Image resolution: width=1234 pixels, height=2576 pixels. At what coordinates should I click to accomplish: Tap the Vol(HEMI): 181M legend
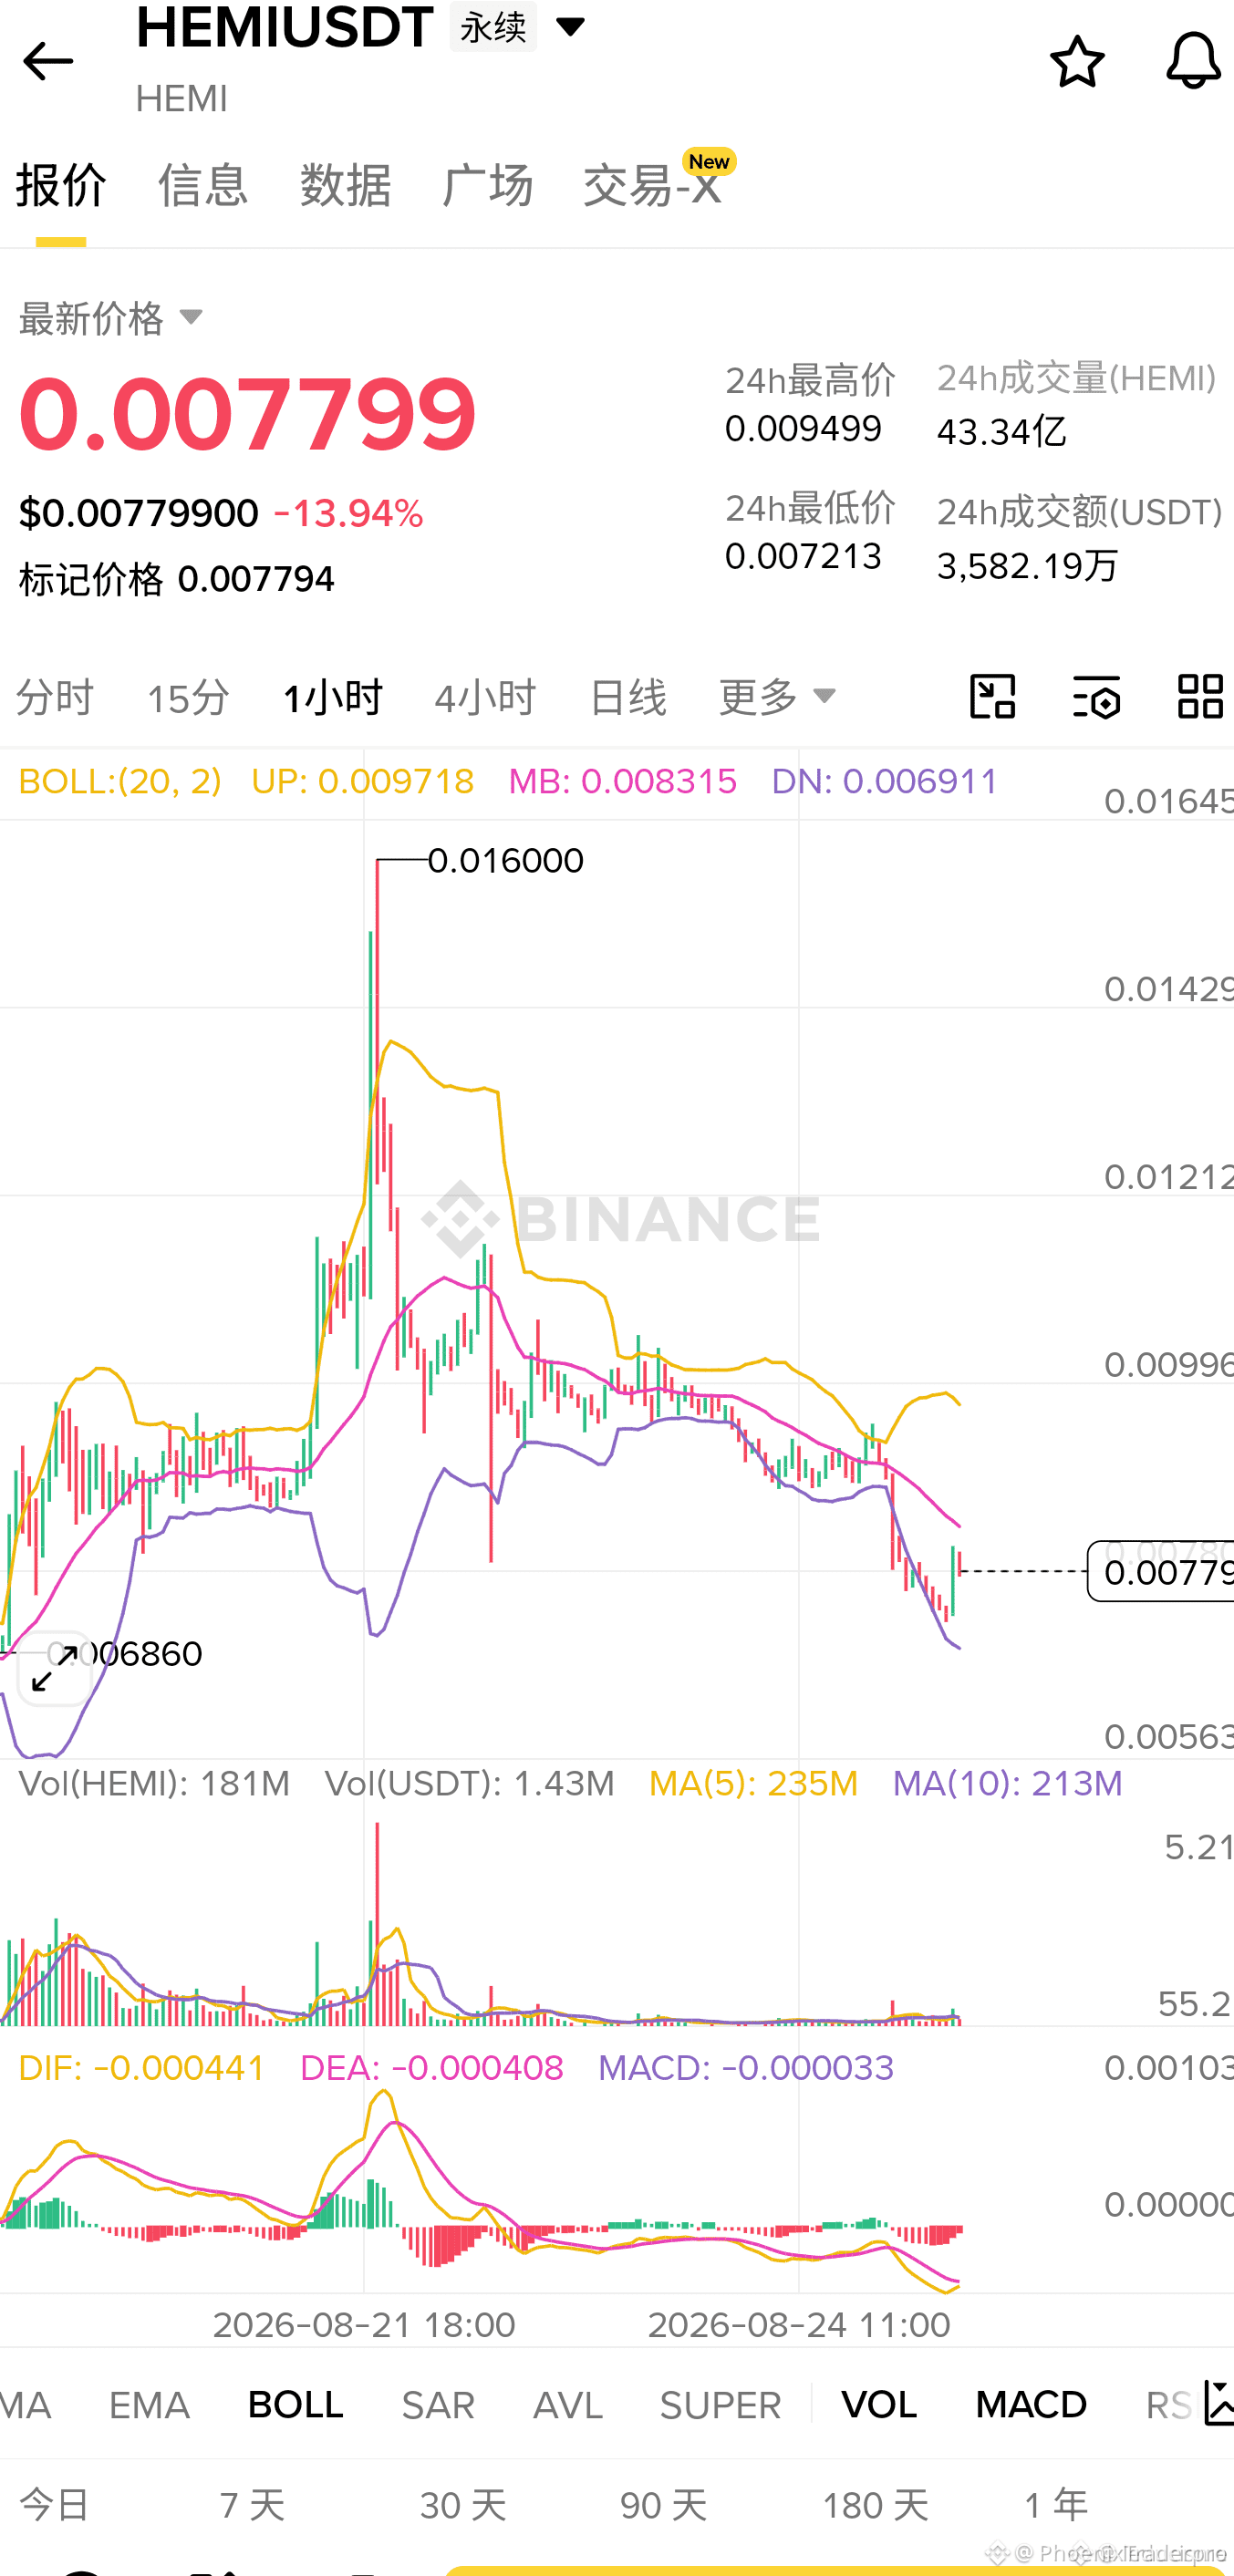154,1784
